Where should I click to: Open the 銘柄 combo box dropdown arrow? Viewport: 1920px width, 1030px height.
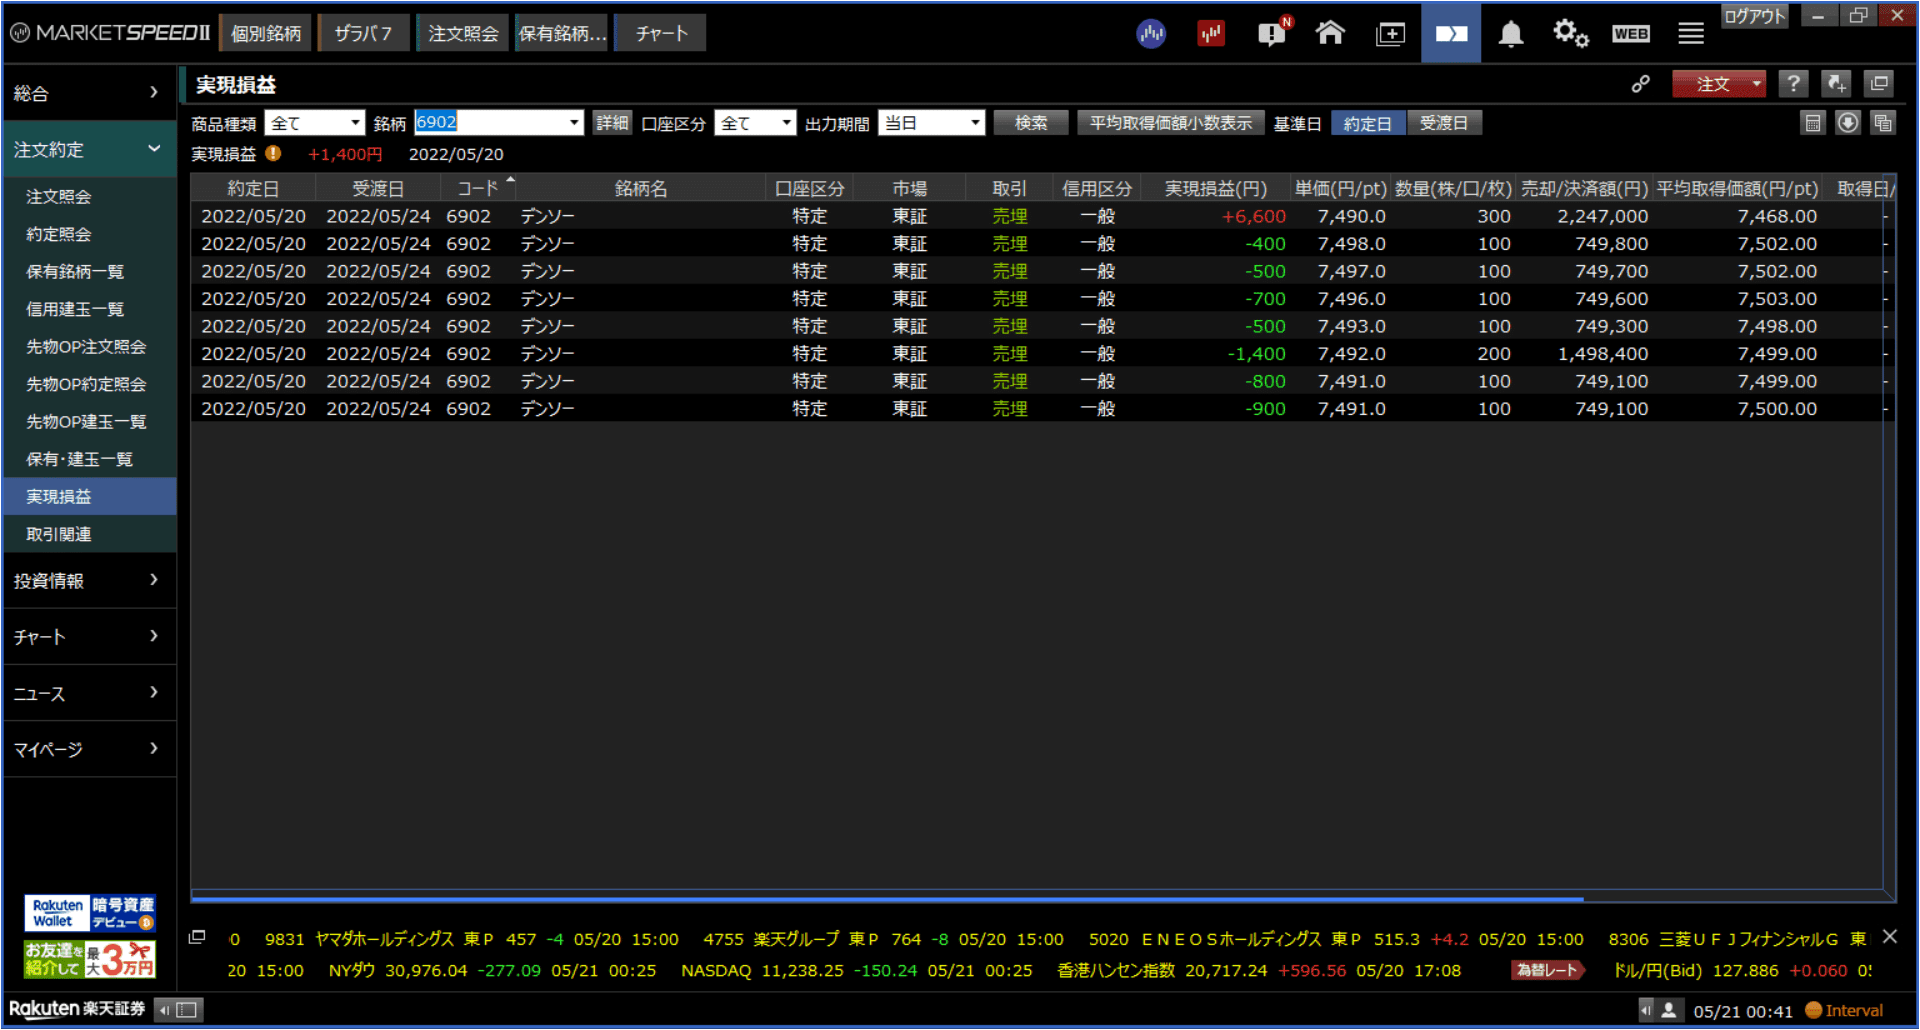coord(574,123)
